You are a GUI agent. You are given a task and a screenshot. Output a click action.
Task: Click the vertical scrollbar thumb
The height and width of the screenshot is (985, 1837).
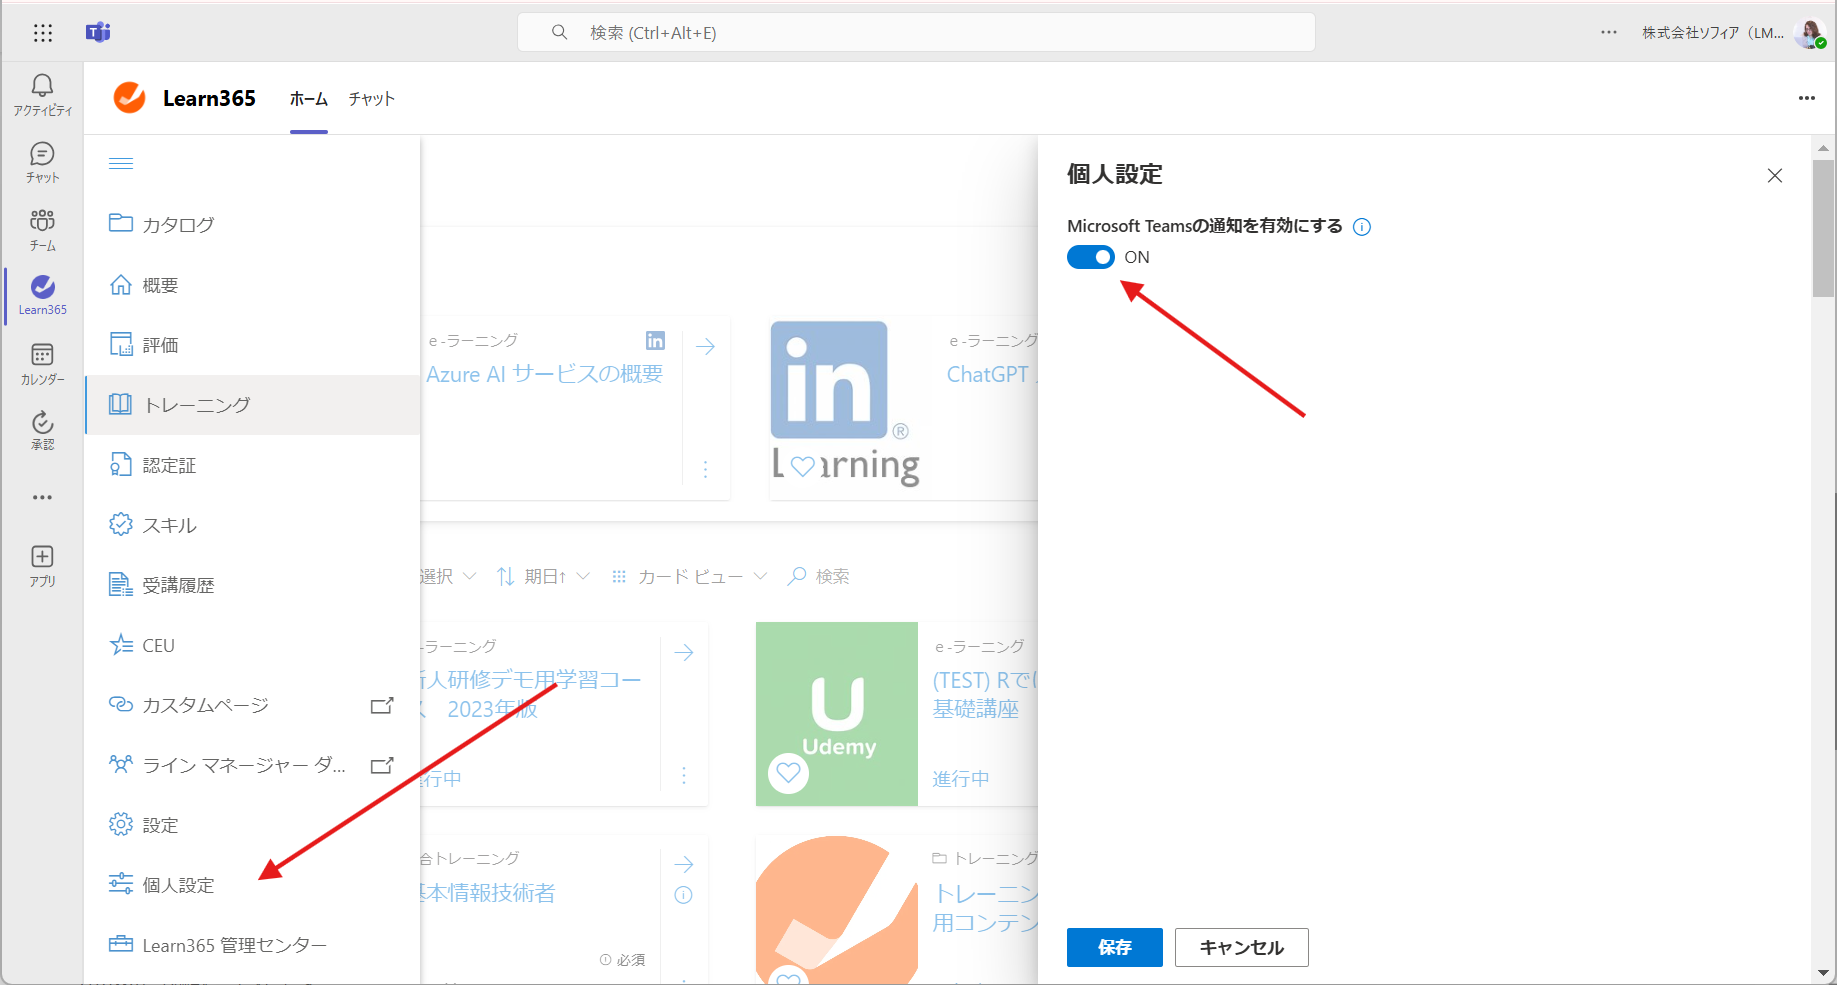pos(1824,228)
